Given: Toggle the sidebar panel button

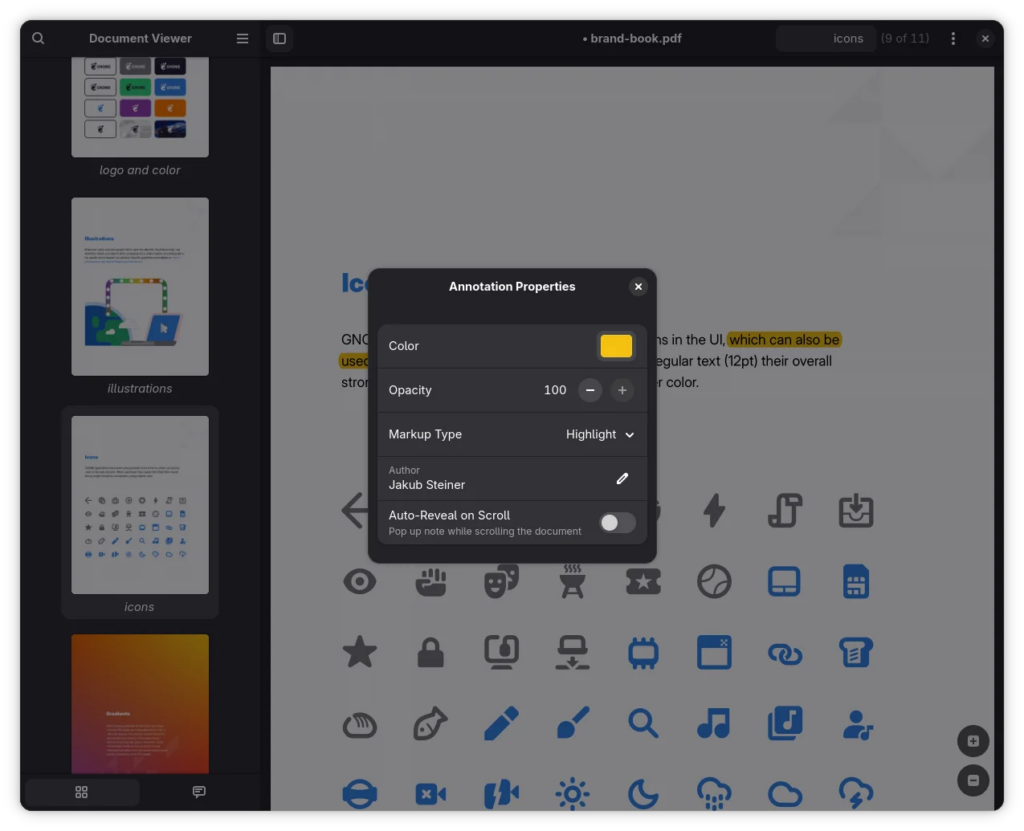Looking at the screenshot, I should (x=280, y=38).
